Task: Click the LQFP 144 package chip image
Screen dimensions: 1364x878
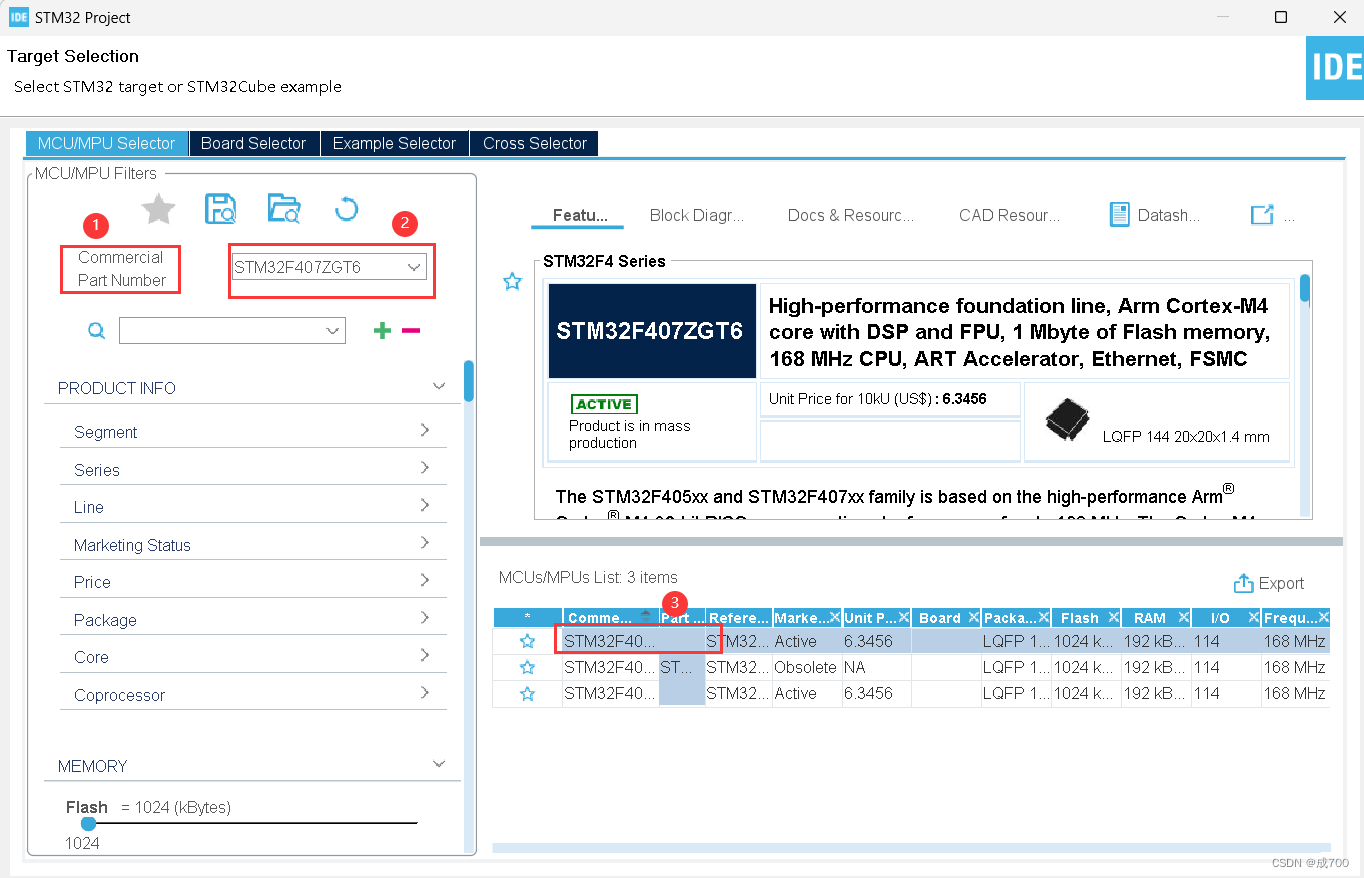Action: pyautogui.click(x=1067, y=420)
